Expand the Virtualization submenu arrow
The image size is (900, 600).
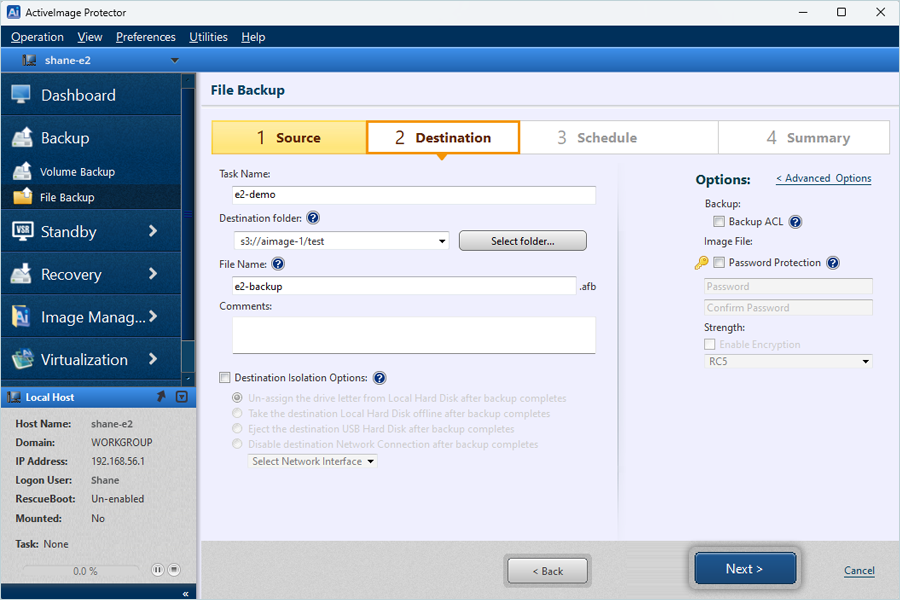pos(153,359)
